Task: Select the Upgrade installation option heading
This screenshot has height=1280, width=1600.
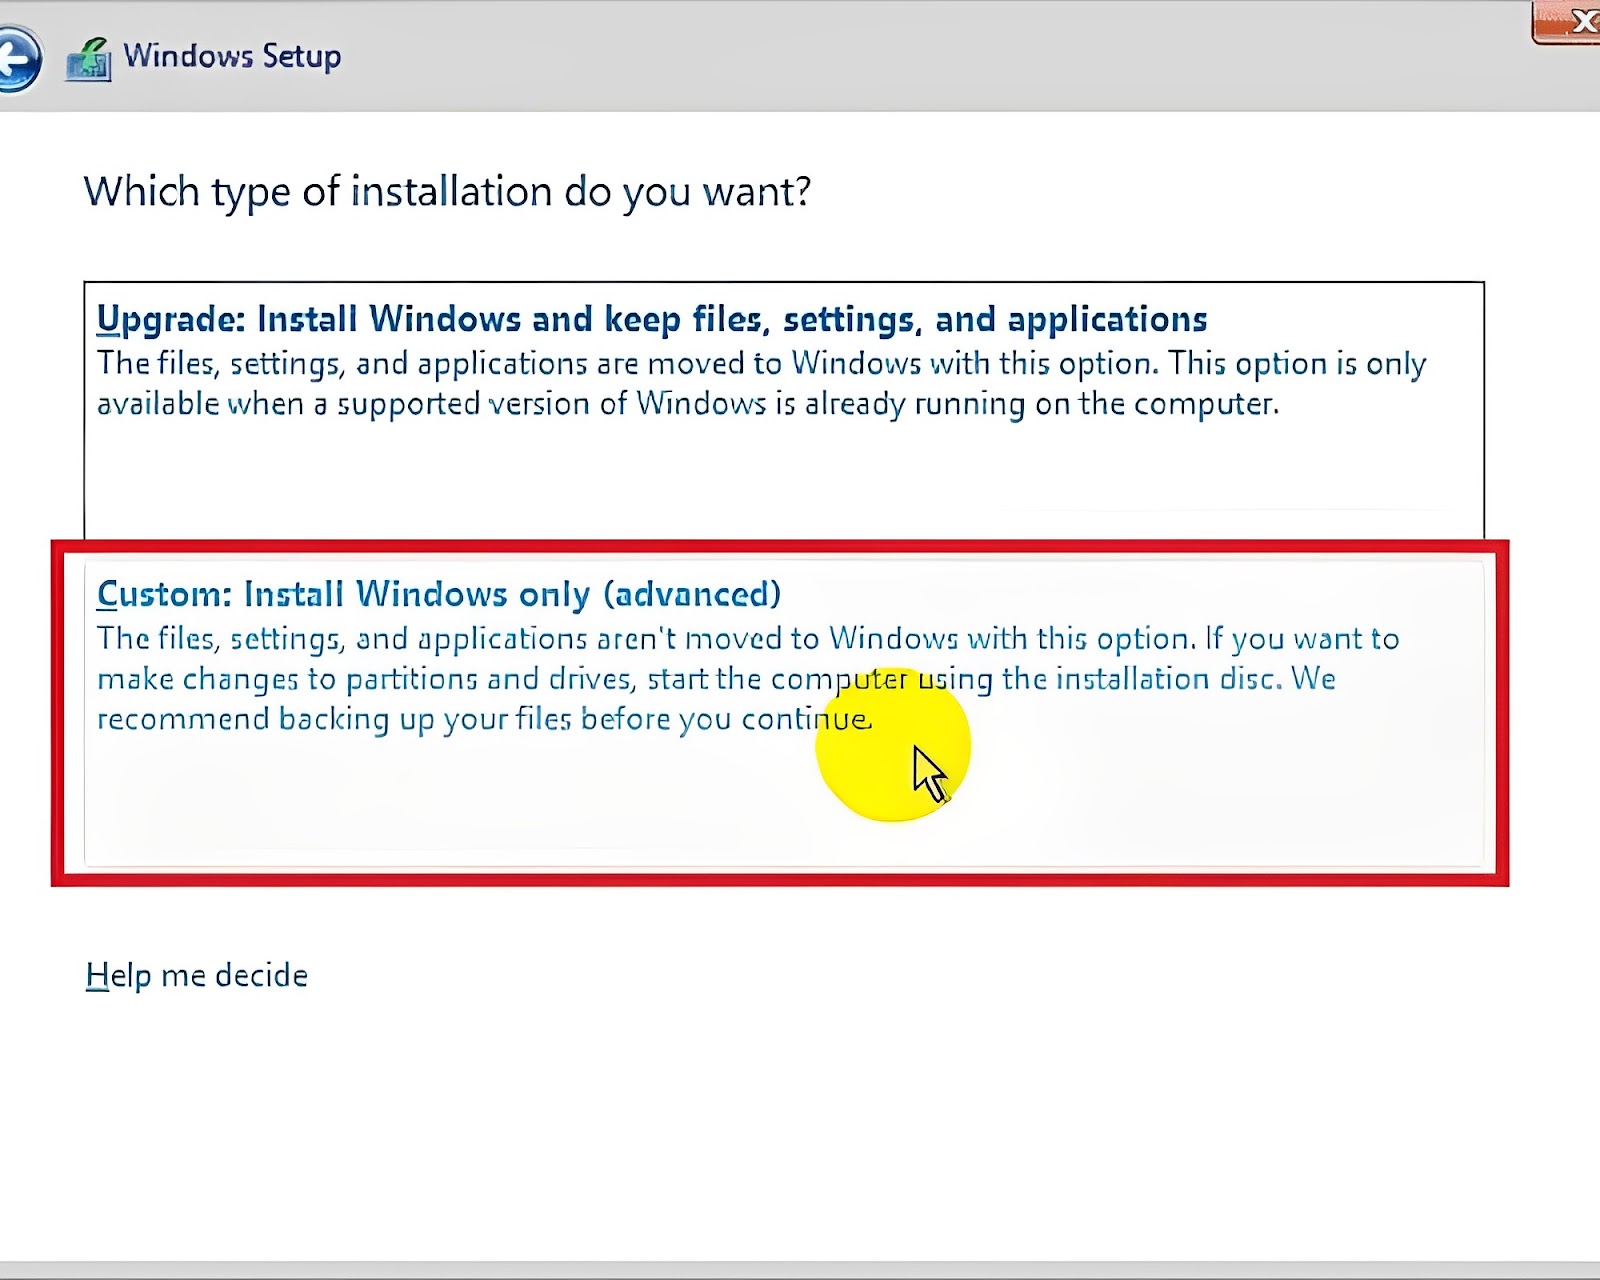Action: [x=651, y=319]
